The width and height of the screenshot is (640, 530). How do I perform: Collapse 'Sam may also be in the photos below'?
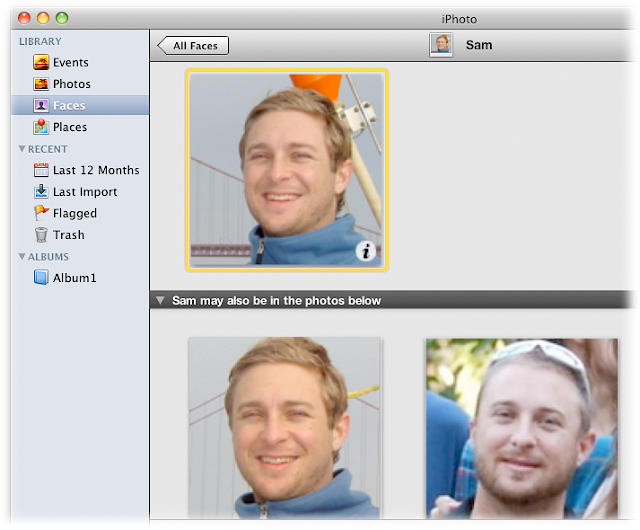(160, 301)
